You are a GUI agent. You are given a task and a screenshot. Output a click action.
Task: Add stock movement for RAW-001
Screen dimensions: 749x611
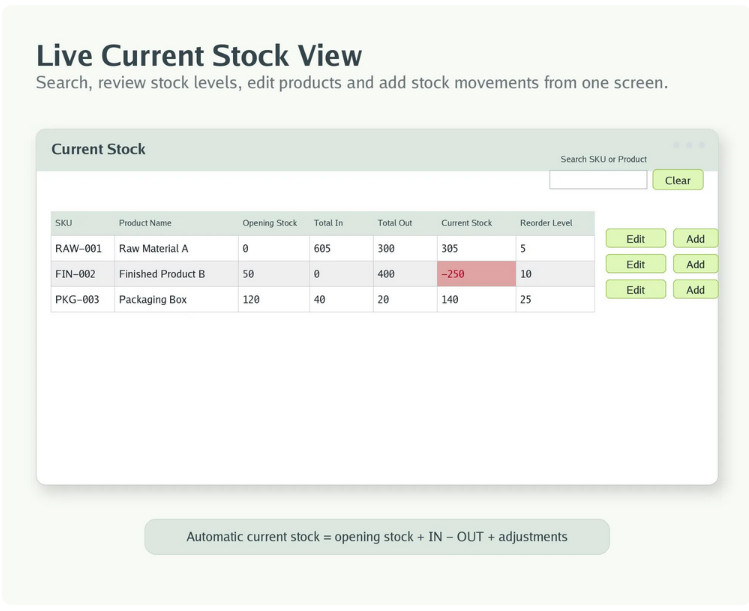[x=696, y=238]
